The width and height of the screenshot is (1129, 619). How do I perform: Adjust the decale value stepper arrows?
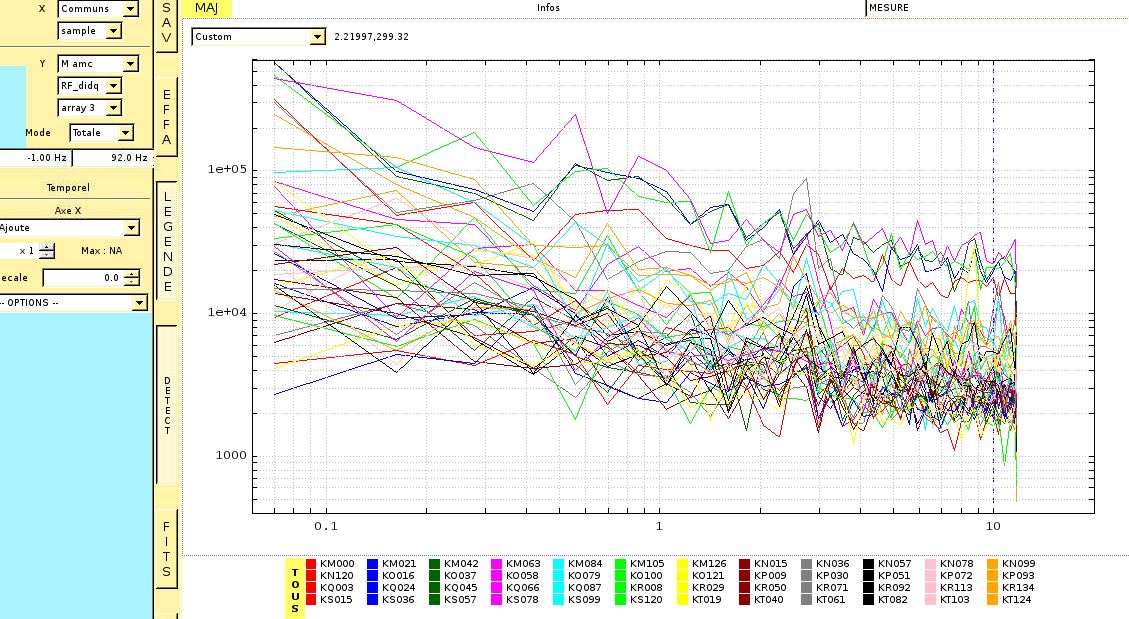pyautogui.click(x=132, y=278)
